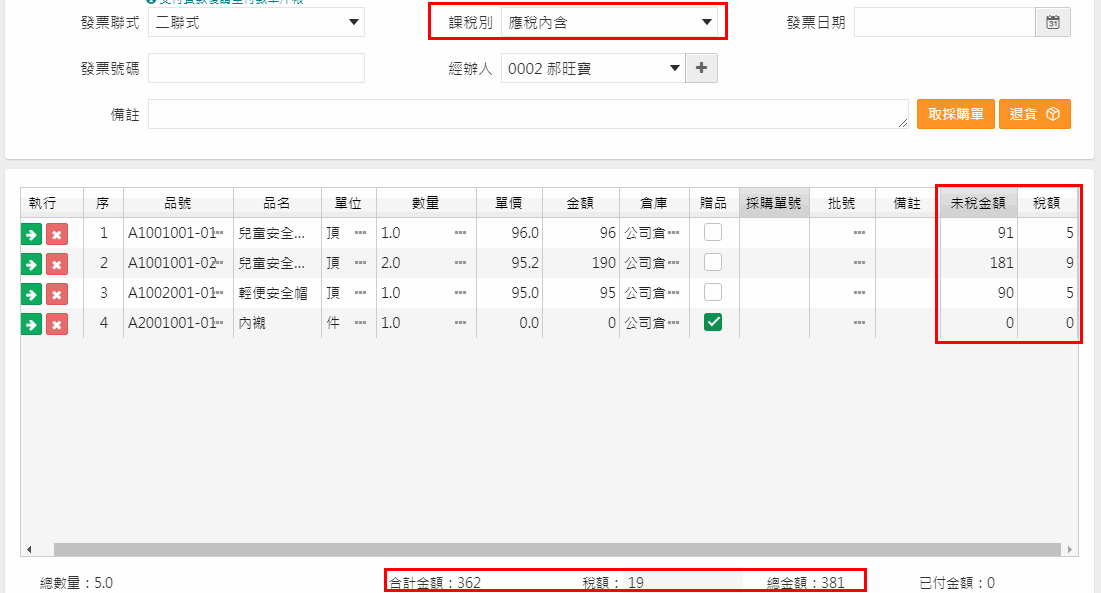Viewport: 1101px width, 593px height.
Task: Click the green execute arrow for row 2
Action: click(x=32, y=265)
